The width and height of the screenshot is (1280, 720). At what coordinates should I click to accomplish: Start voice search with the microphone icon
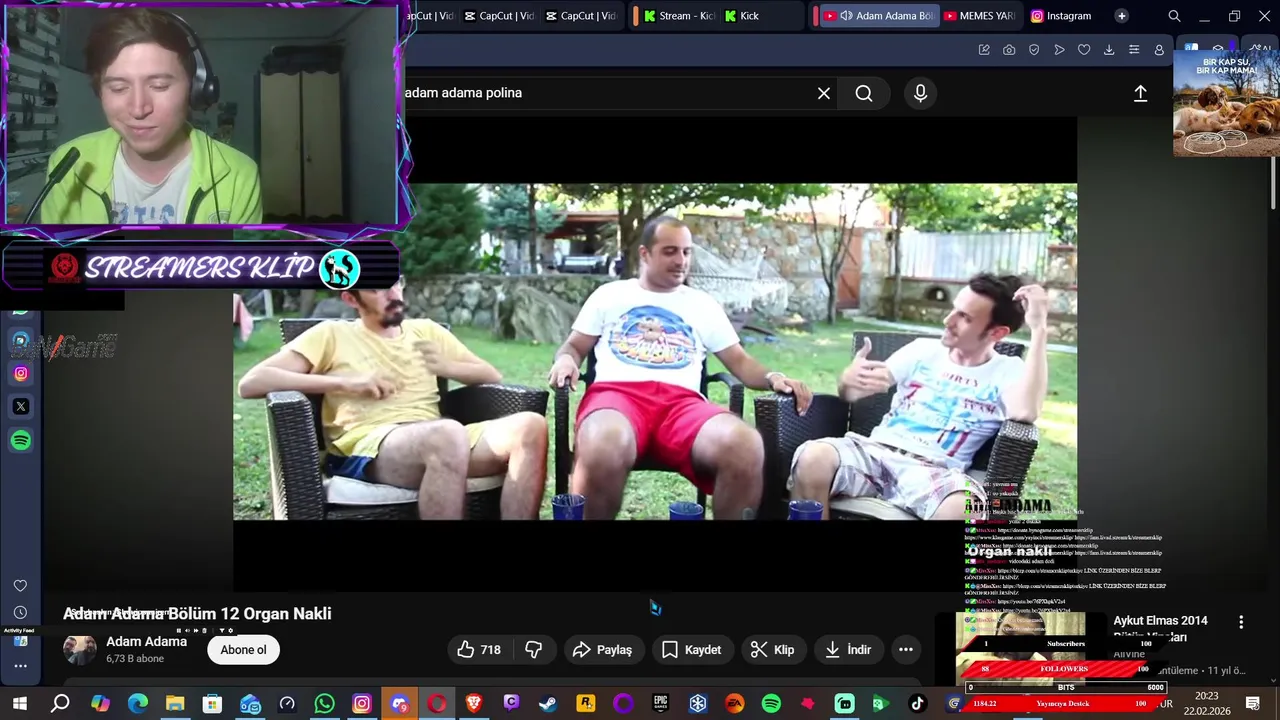[x=920, y=93]
